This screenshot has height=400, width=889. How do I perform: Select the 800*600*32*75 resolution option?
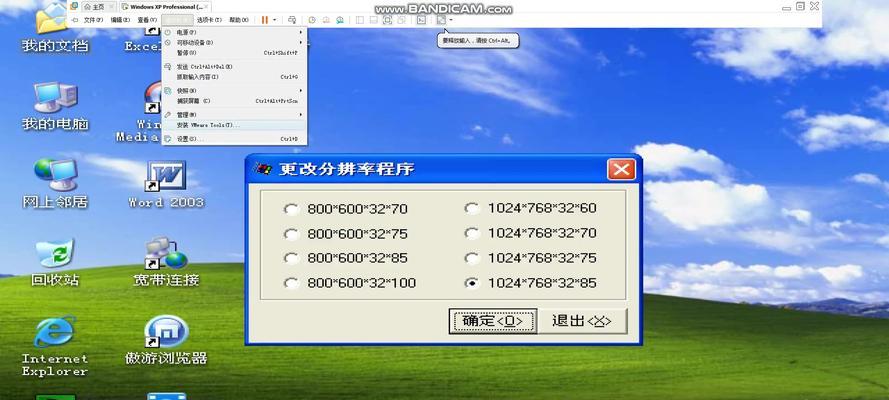point(346,234)
